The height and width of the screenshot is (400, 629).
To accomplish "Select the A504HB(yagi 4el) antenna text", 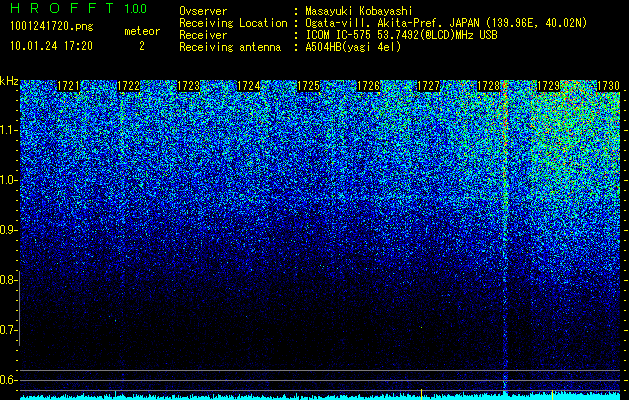I will 353,47.
